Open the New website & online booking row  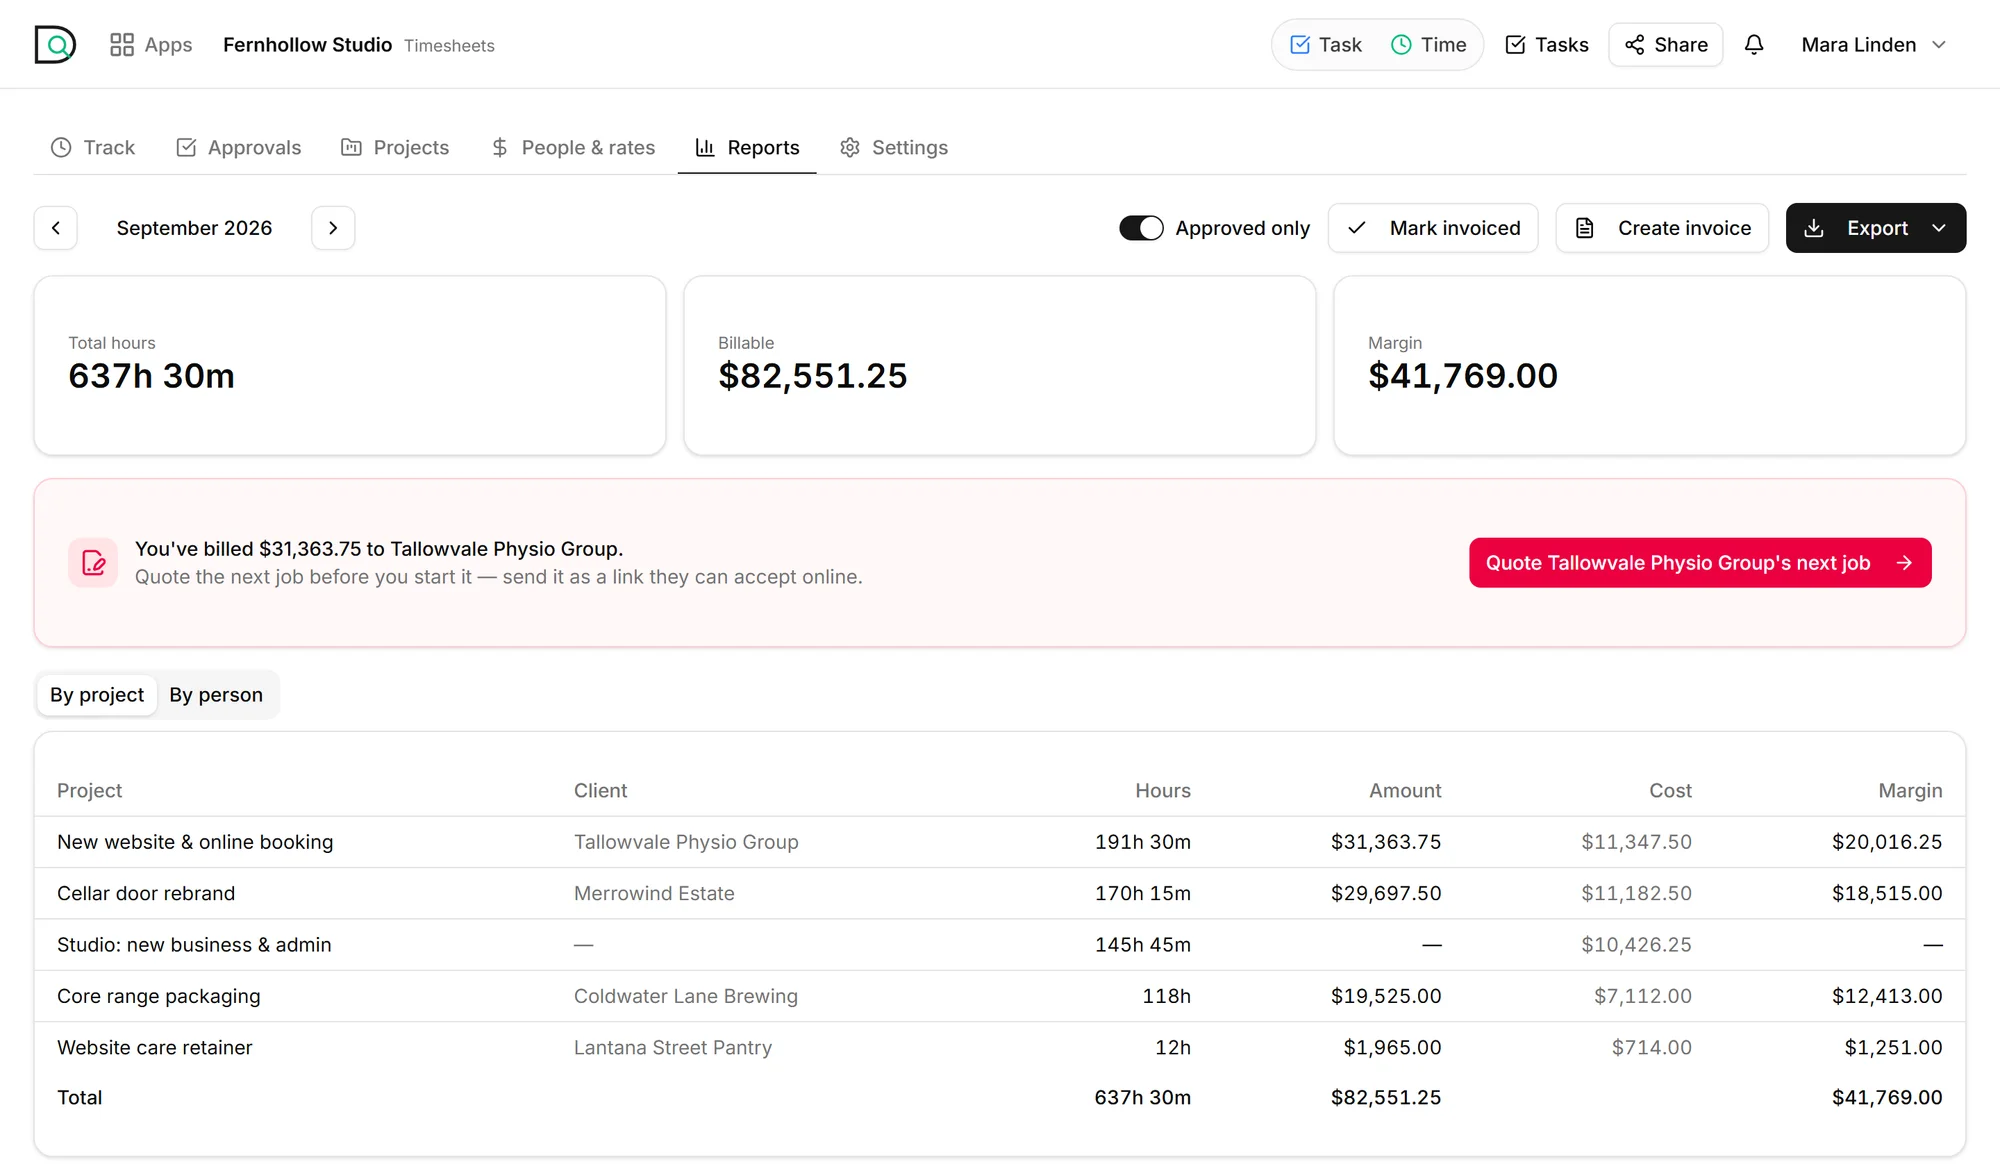click(1000, 842)
